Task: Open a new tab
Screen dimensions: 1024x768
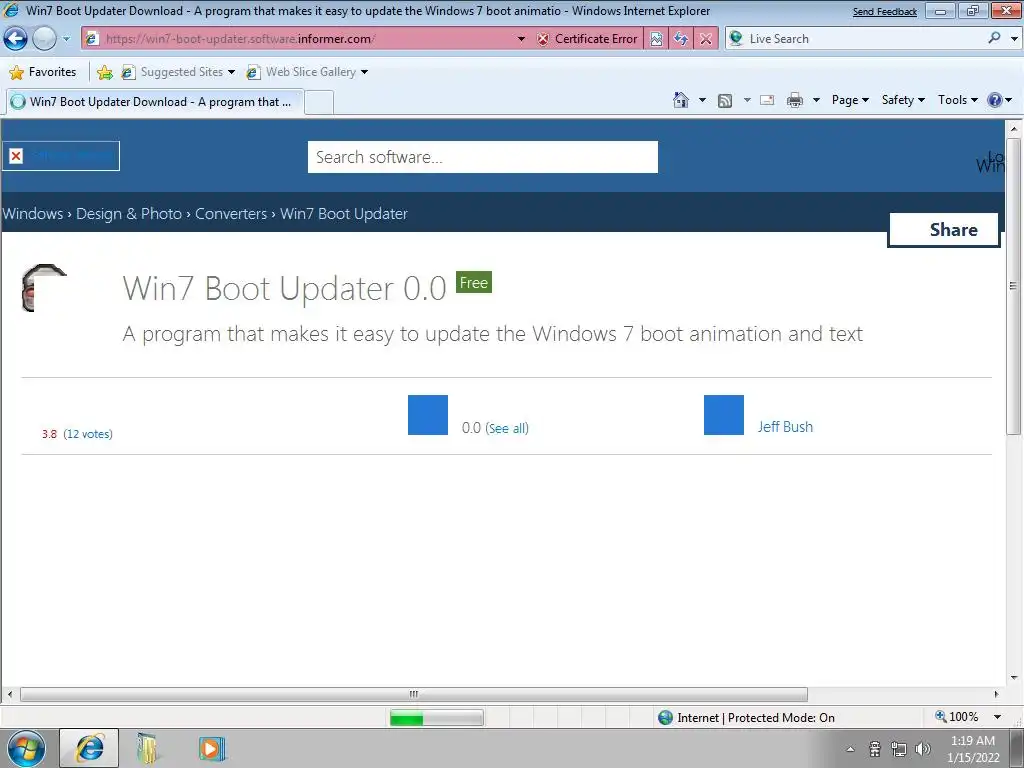Action: tap(319, 103)
